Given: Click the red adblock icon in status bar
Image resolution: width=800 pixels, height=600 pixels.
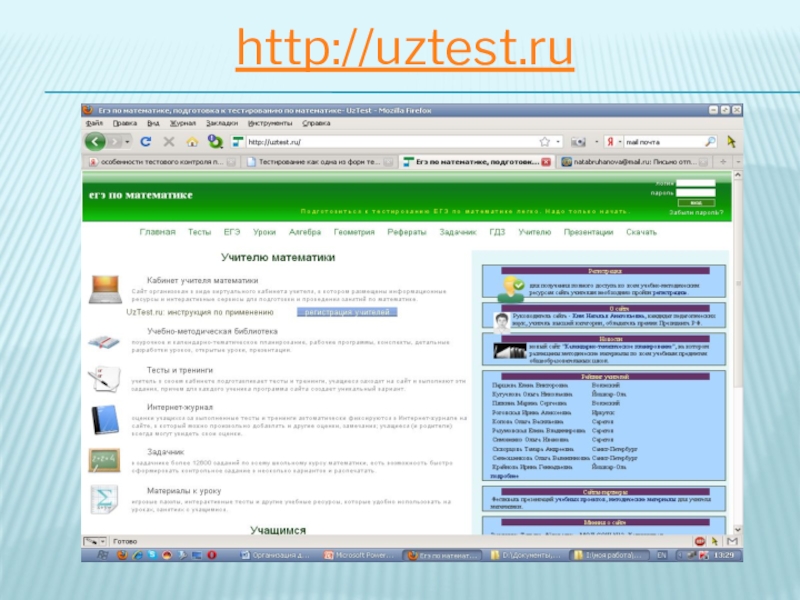Looking at the screenshot, I should [x=700, y=541].
